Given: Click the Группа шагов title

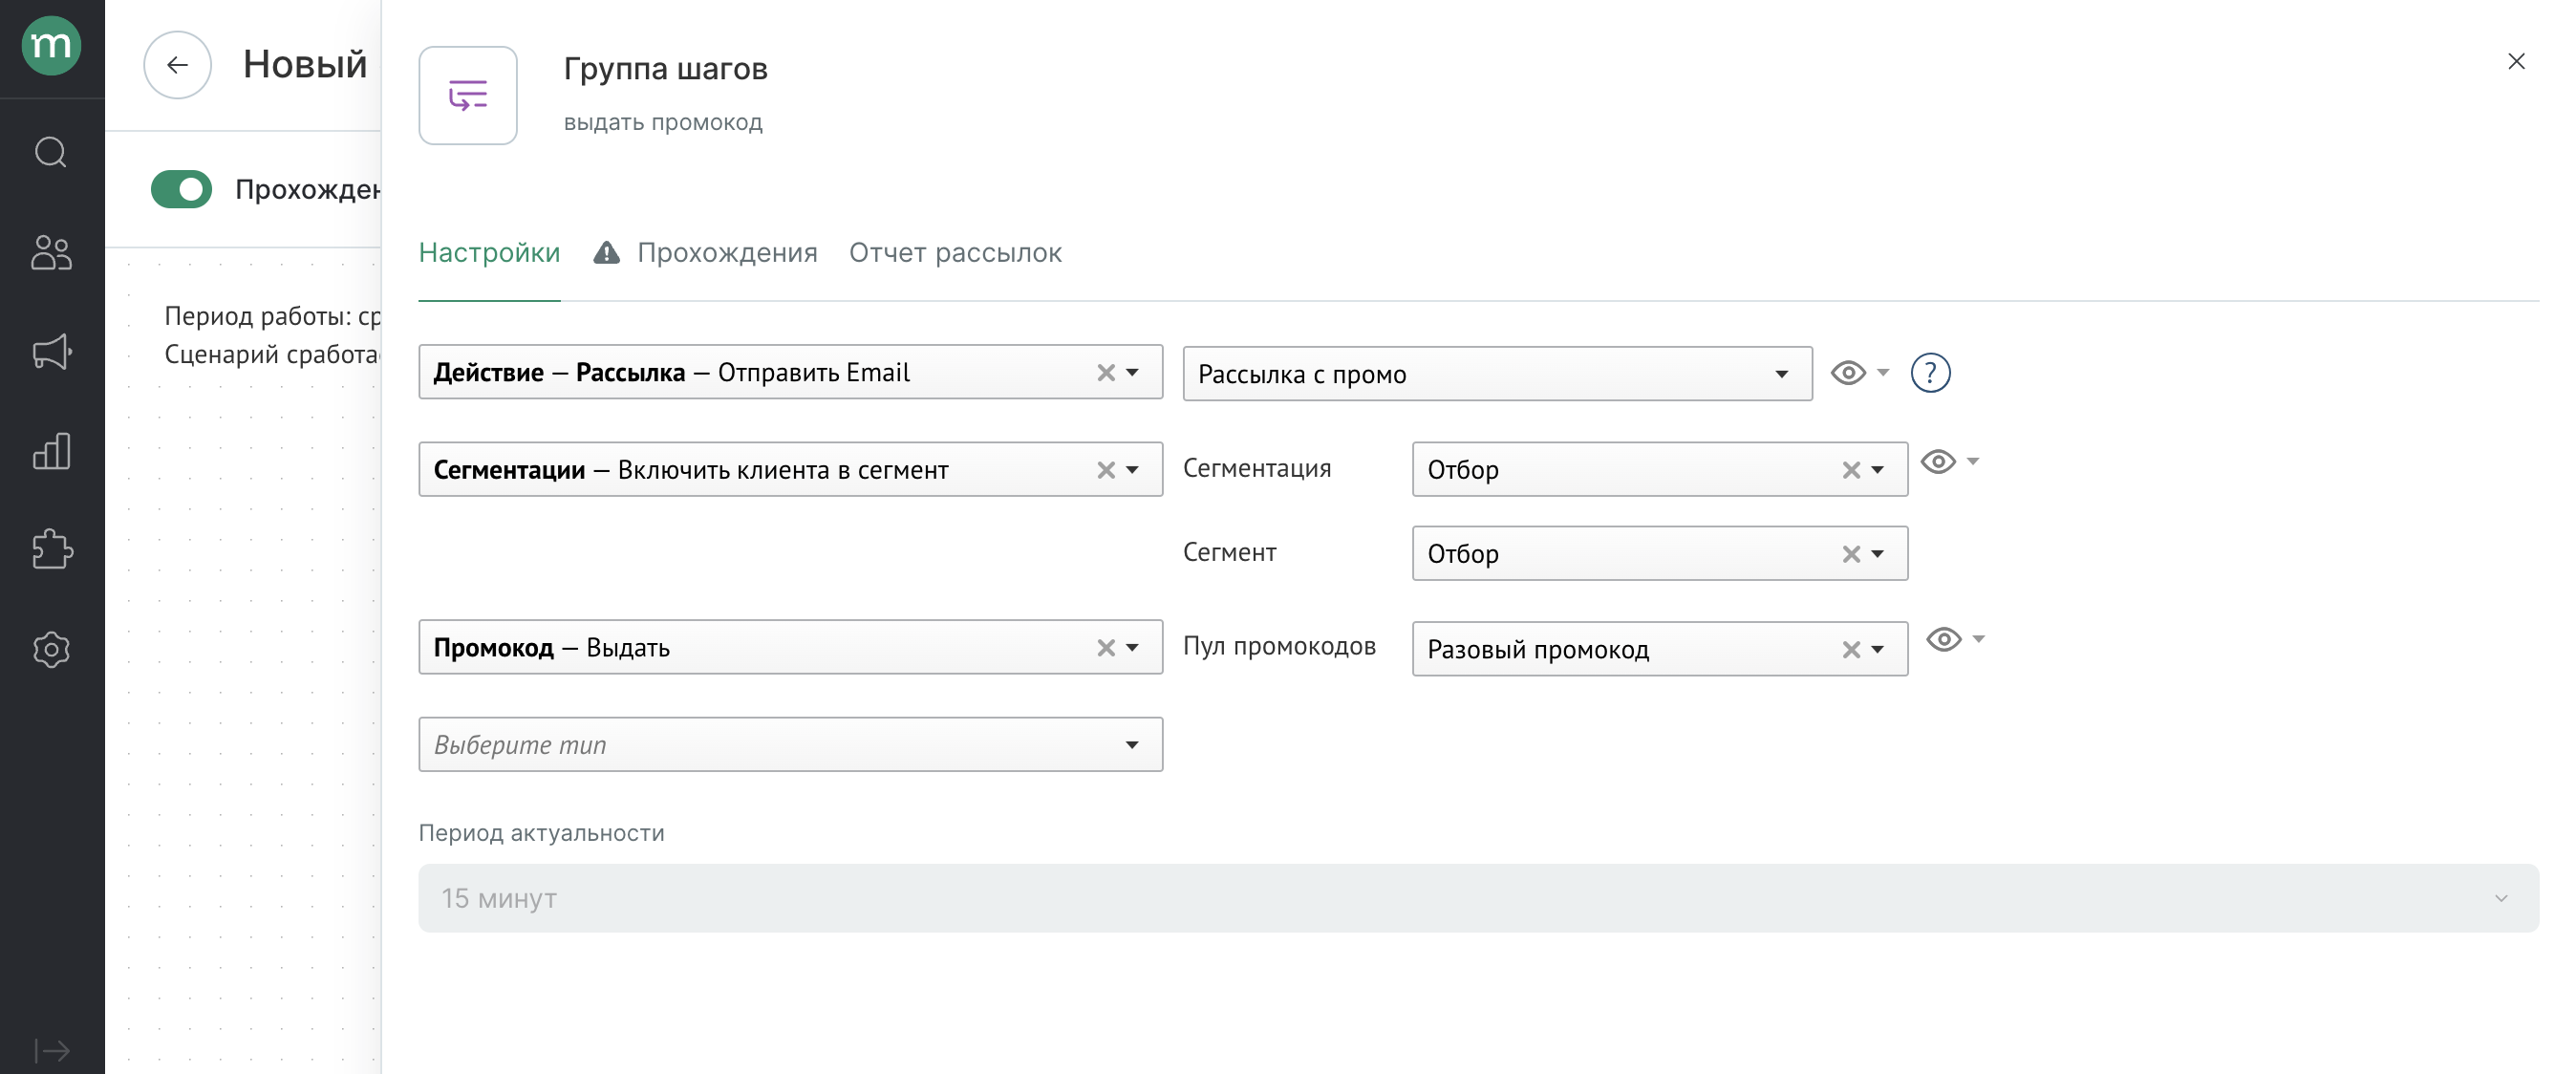Looking at the screenshot, I should [665, 68].
